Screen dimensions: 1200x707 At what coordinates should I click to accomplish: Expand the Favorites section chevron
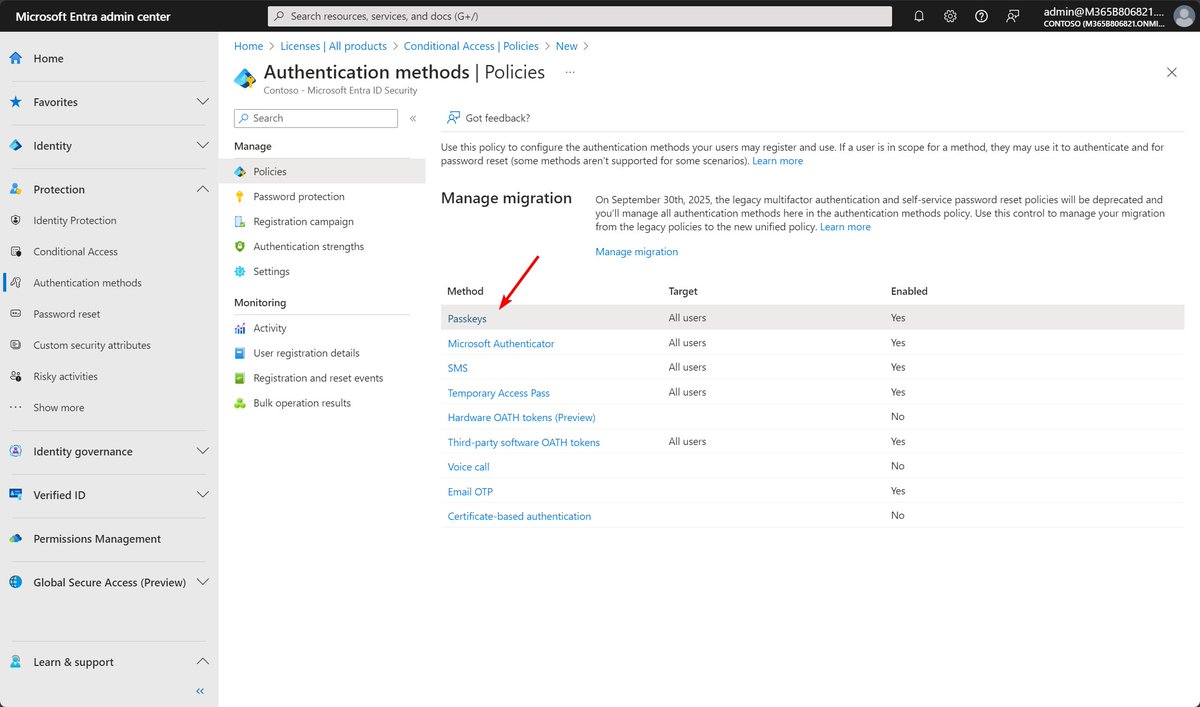coord(203,102)
